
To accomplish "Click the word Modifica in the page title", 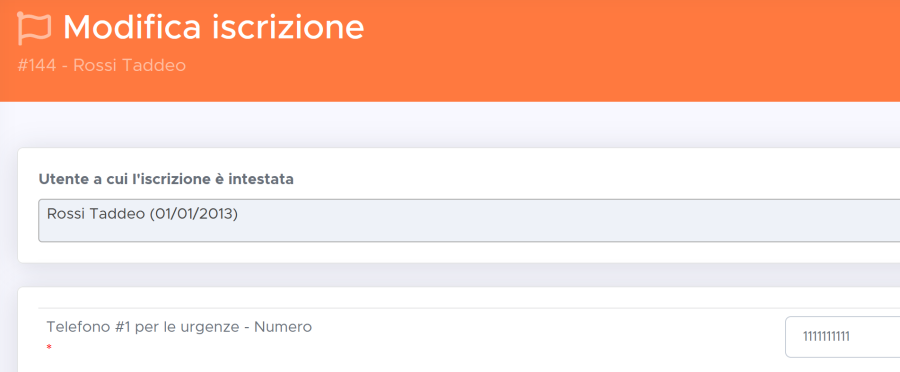I will tap(132, 27).
